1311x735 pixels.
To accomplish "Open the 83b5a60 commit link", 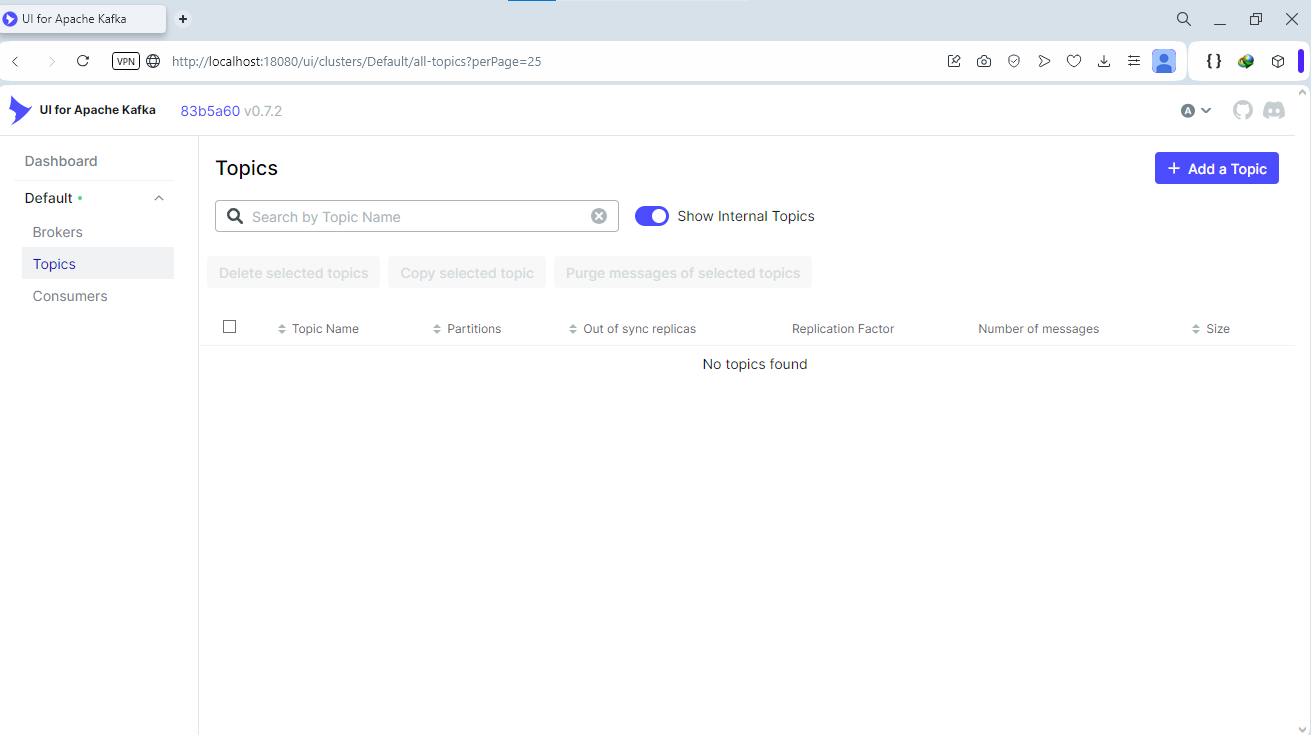I will (x=210, y=111).
